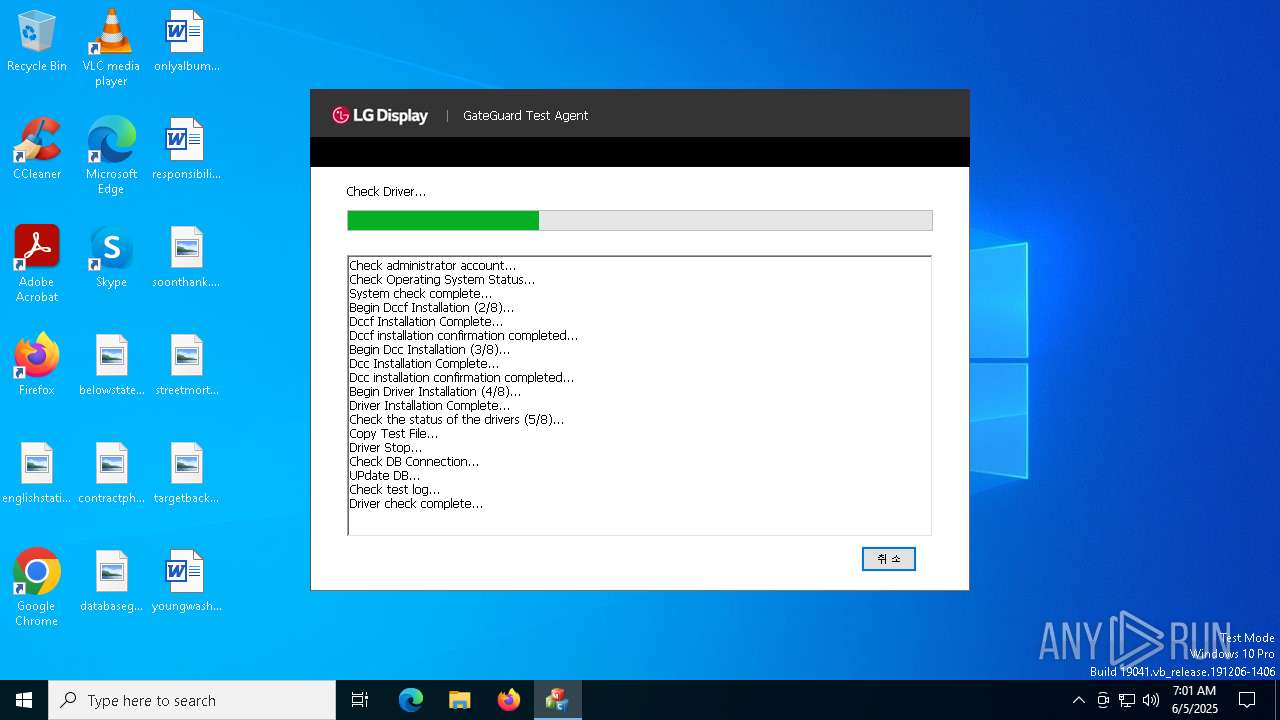This screenshot has height=720, width=1280.
Task: Show hidden system tray icons
Action: 1078,700
